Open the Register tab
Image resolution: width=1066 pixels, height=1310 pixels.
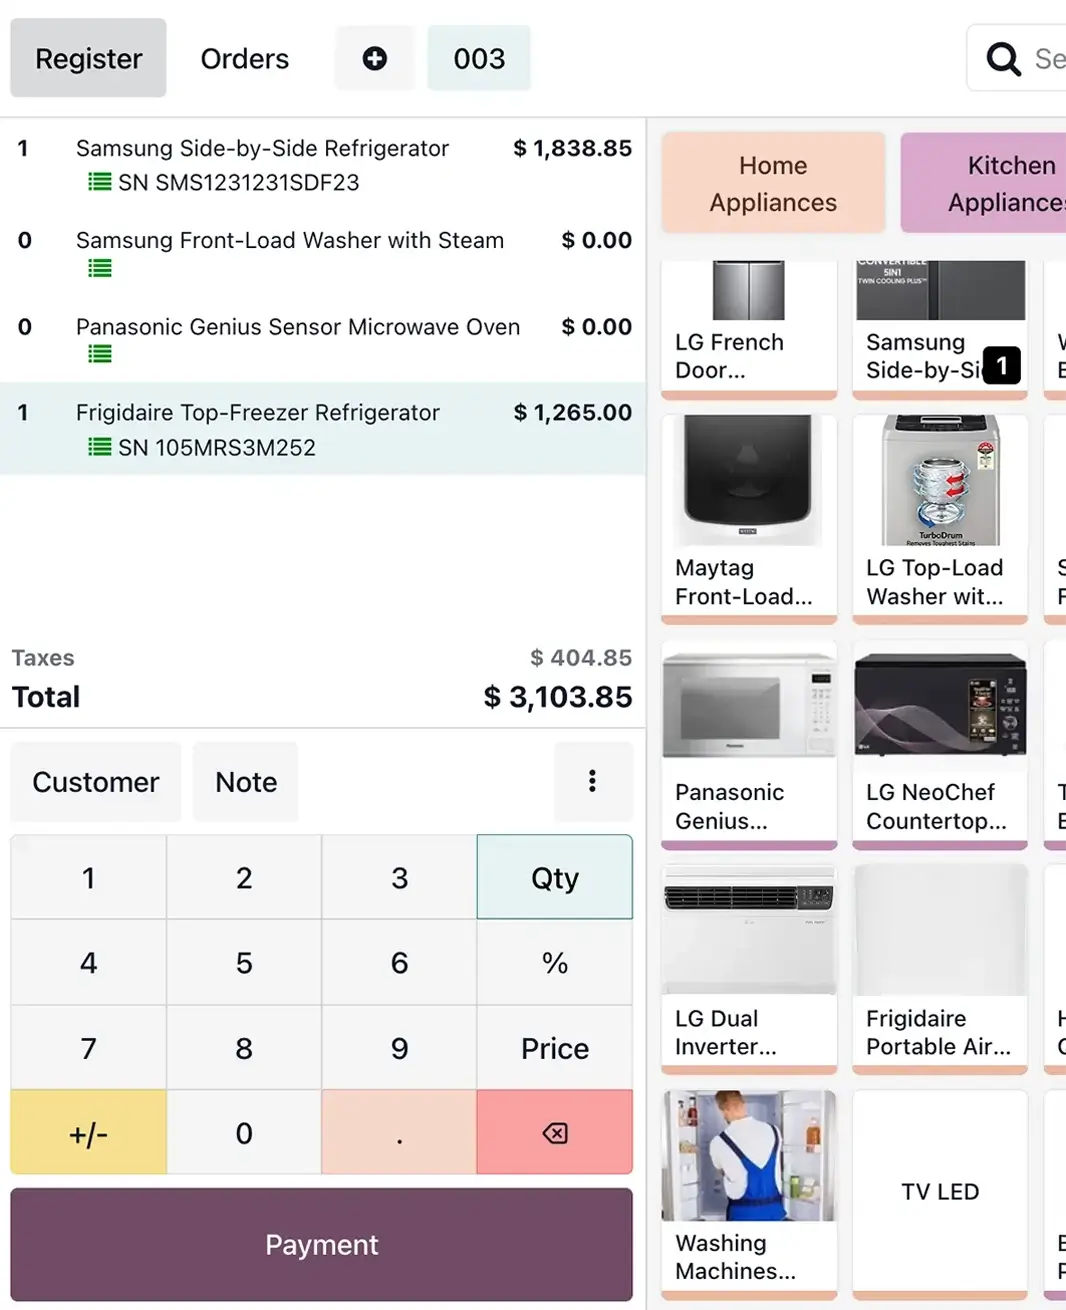pyautogui.click(x=89, y=59)
